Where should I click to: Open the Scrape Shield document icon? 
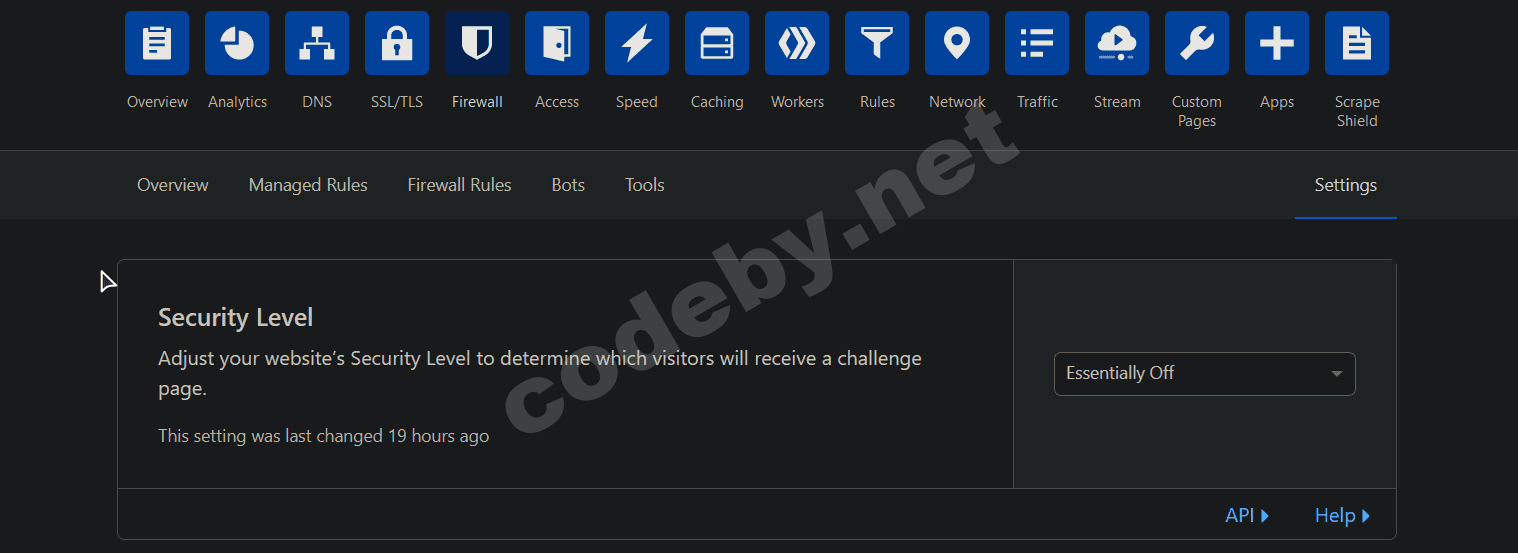coord(1357,43)
